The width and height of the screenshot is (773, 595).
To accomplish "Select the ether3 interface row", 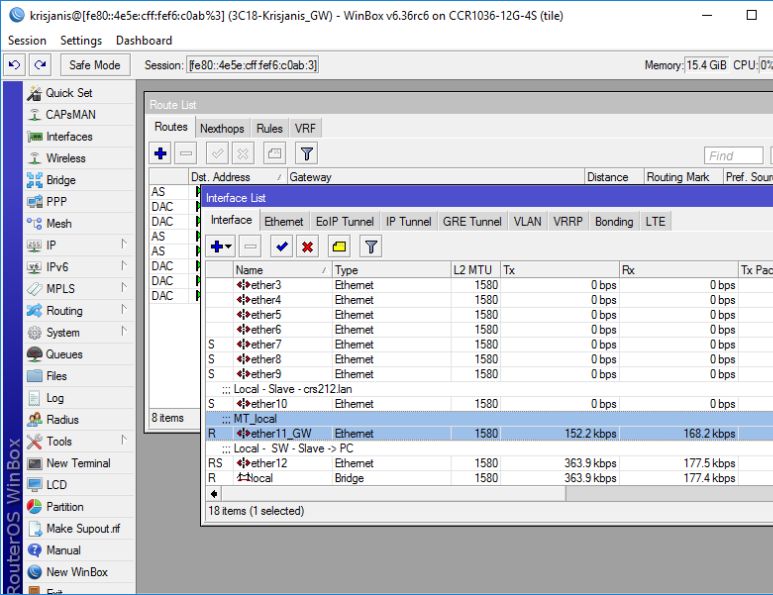I will coord(489,285).
